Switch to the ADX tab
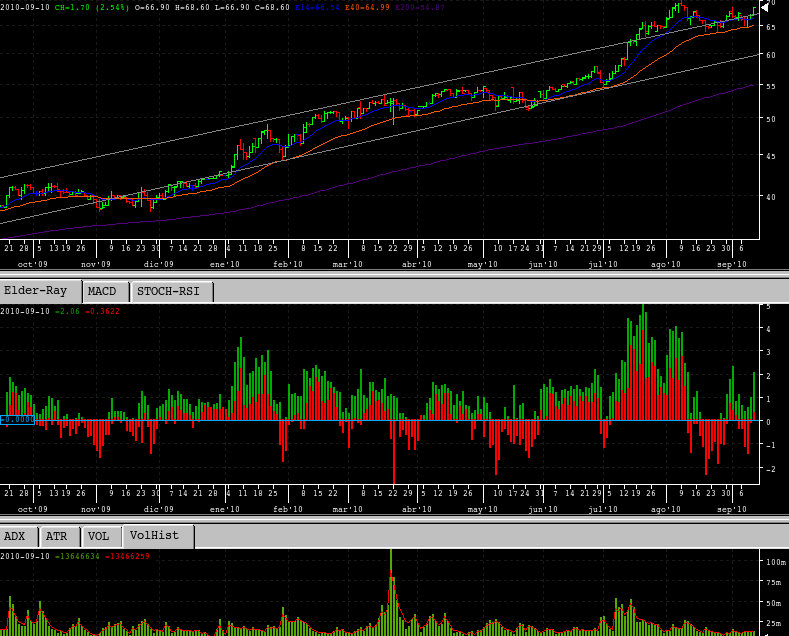 point(19,536)
